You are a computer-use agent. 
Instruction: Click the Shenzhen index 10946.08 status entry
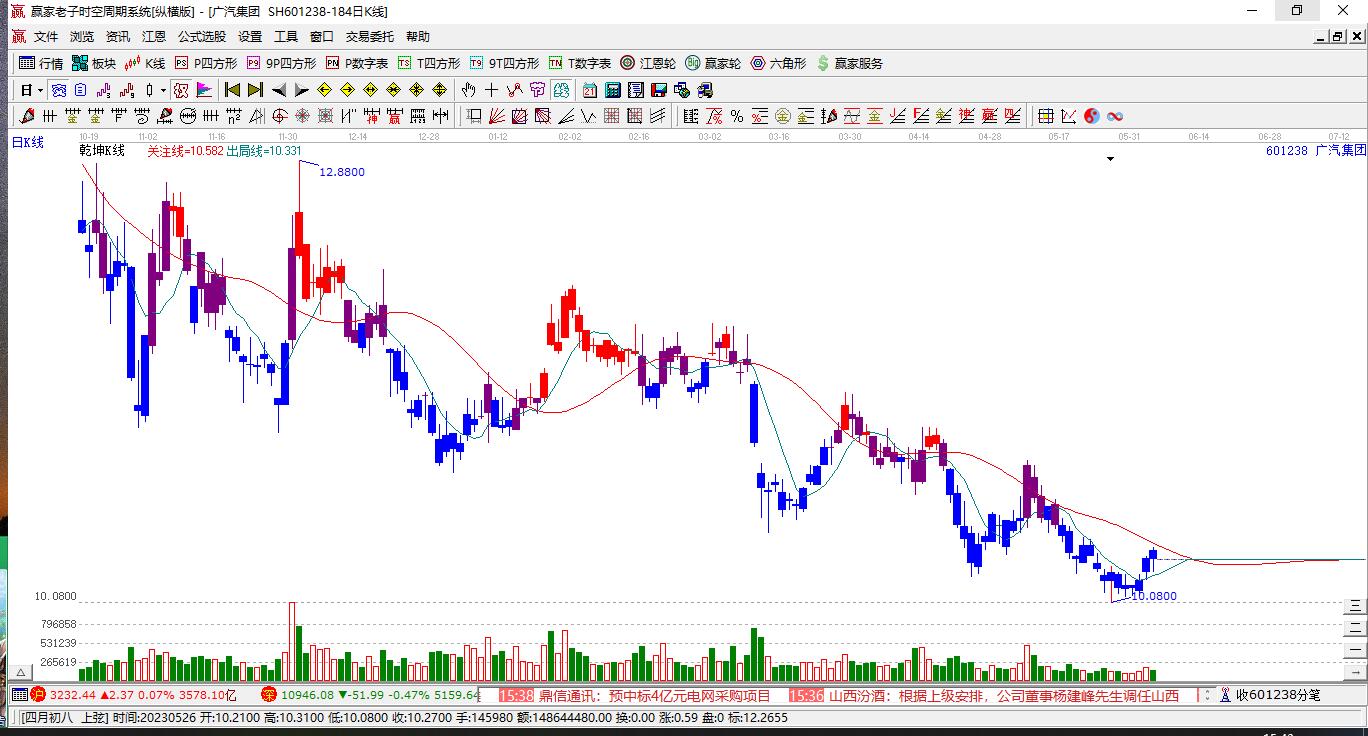click(370, 695)
